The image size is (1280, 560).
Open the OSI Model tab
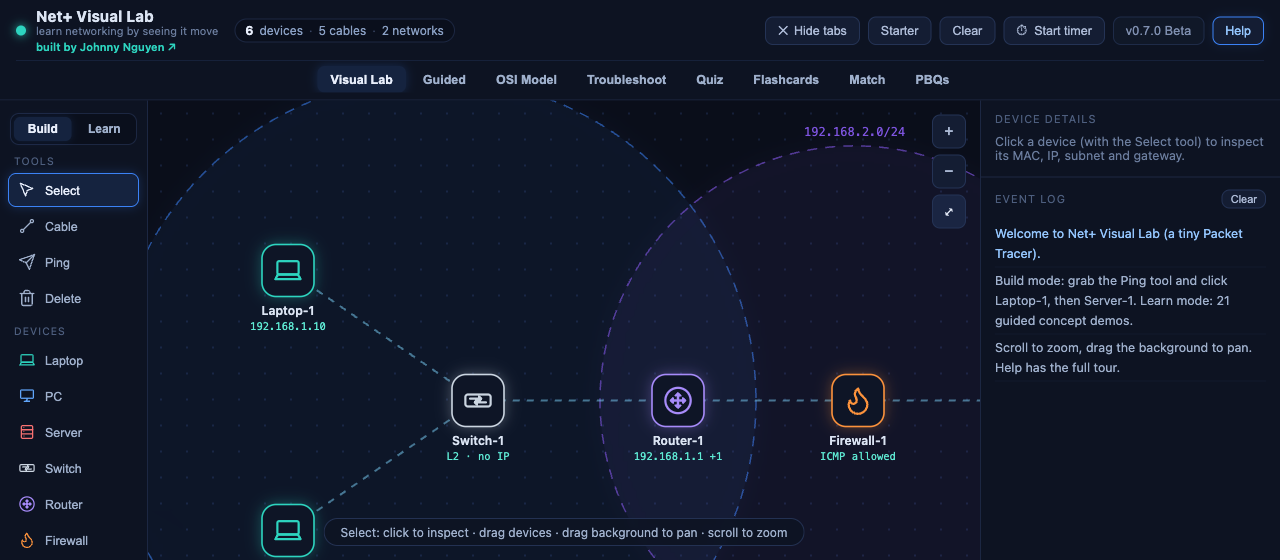click(526, 80)
